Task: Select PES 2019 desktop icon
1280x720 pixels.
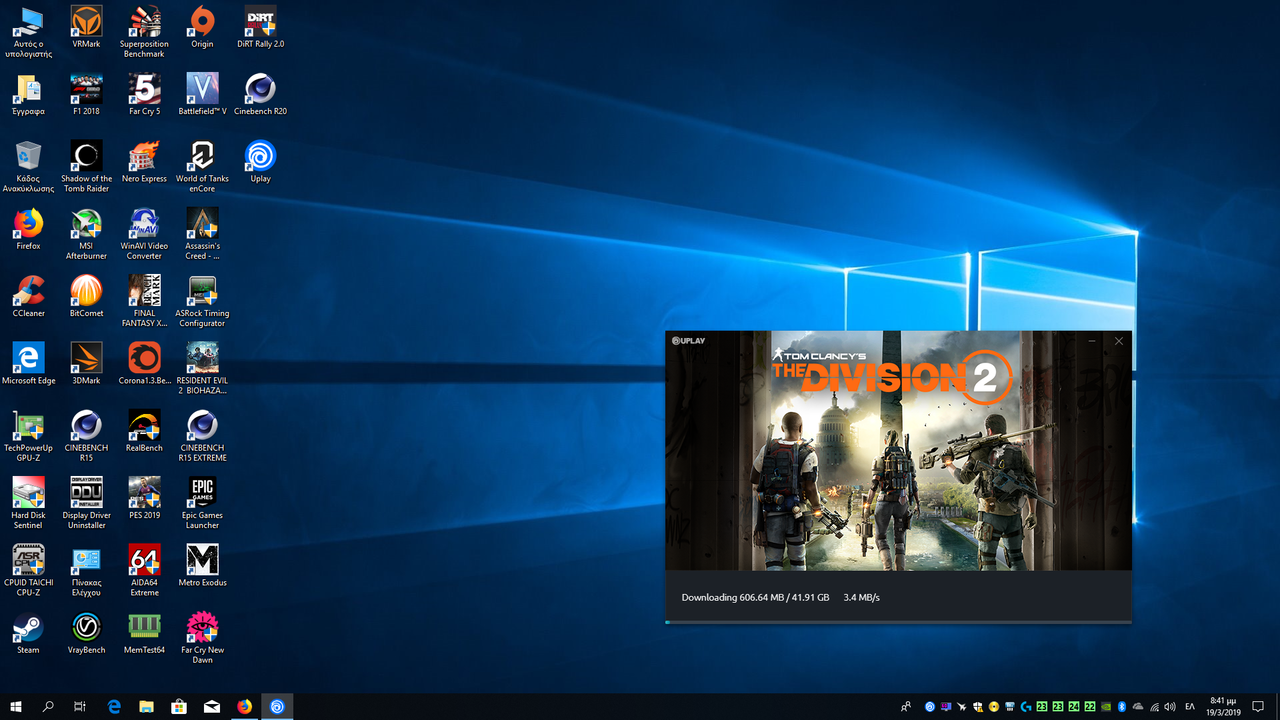Action: [x=144, y=498]
